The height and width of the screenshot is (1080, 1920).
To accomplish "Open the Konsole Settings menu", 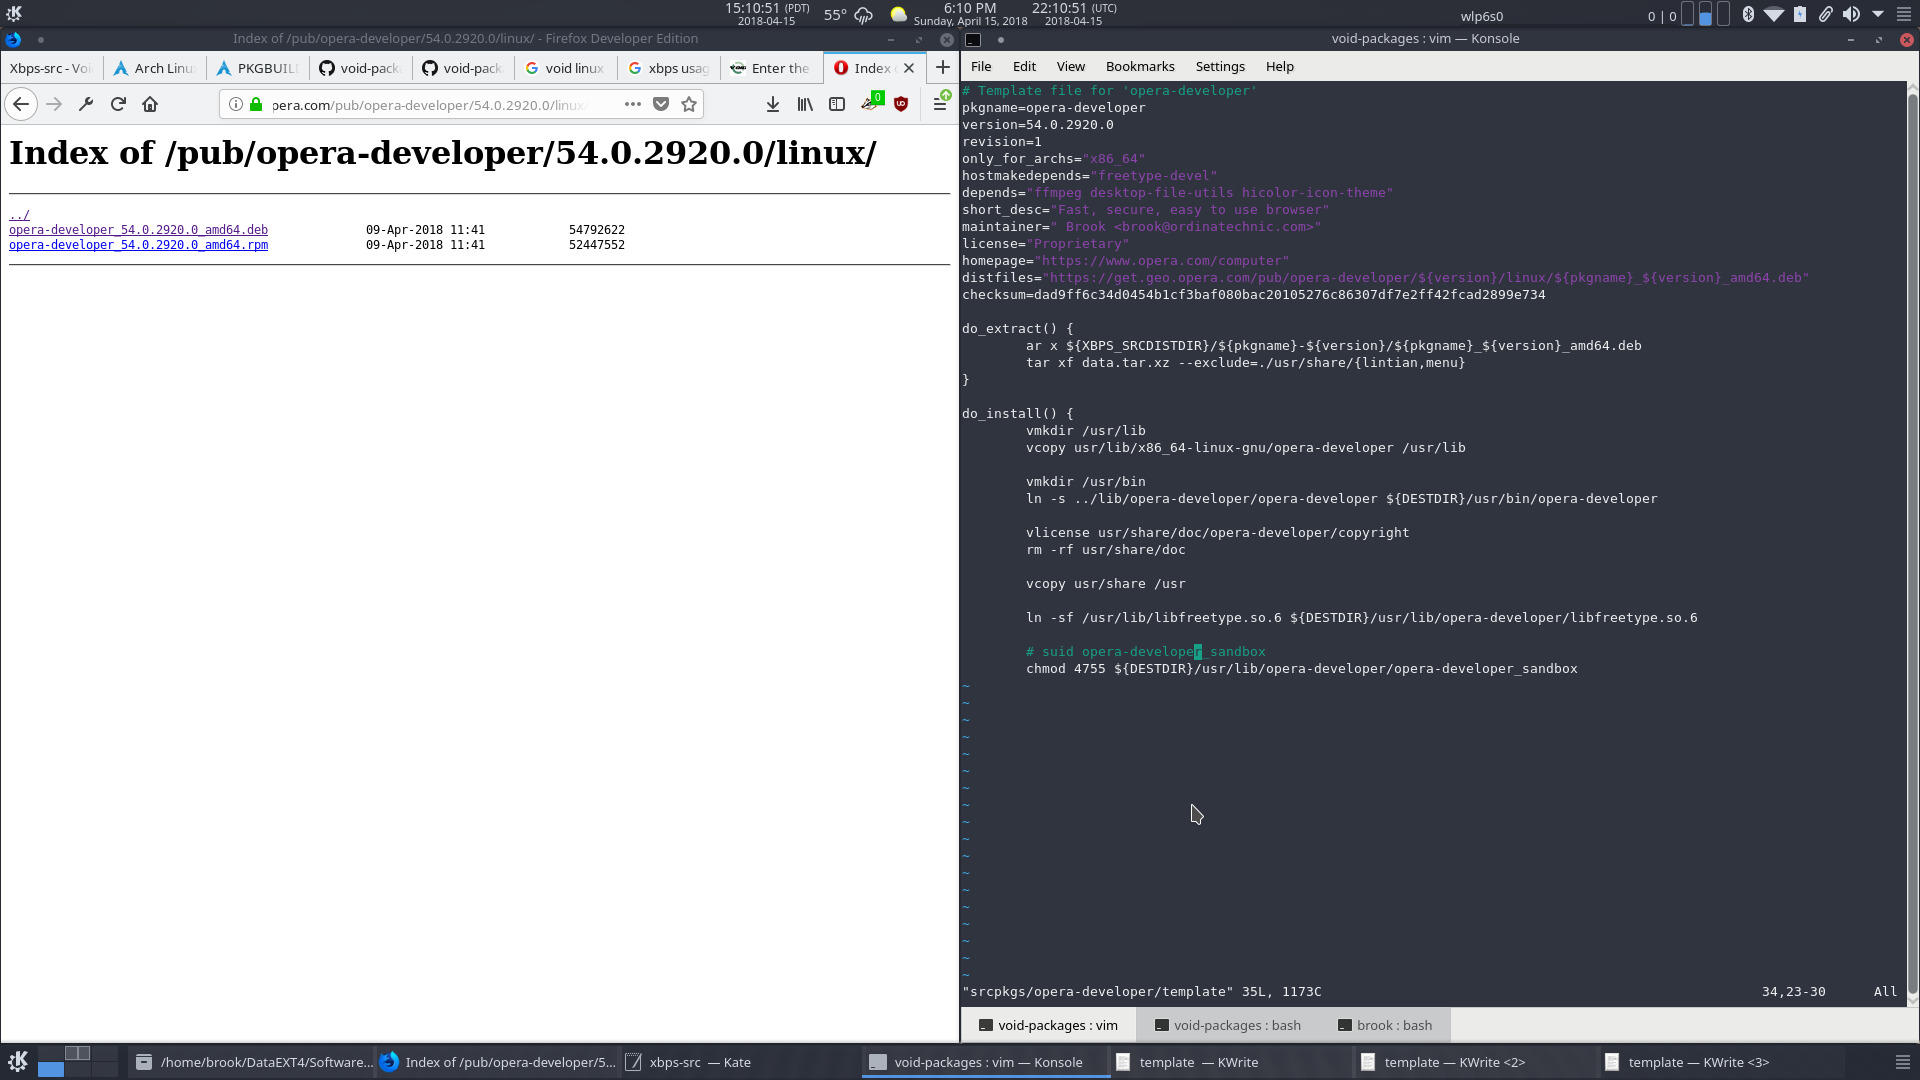I will point(1220,66).
